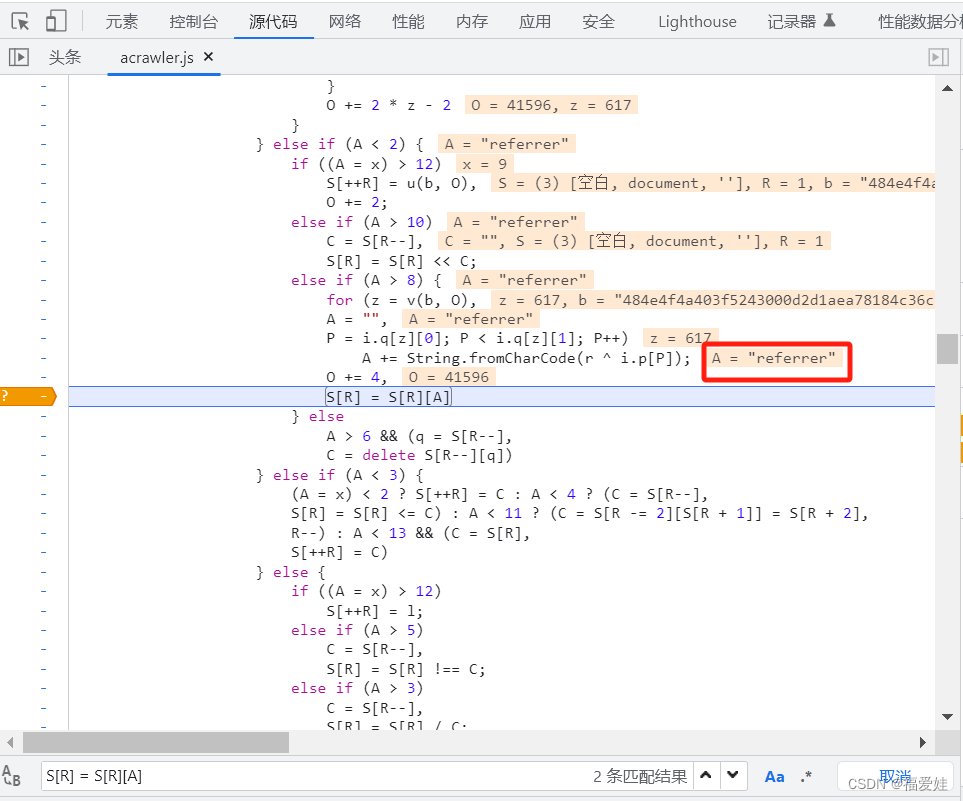Click the inline value x = 9

click(485, 165)
